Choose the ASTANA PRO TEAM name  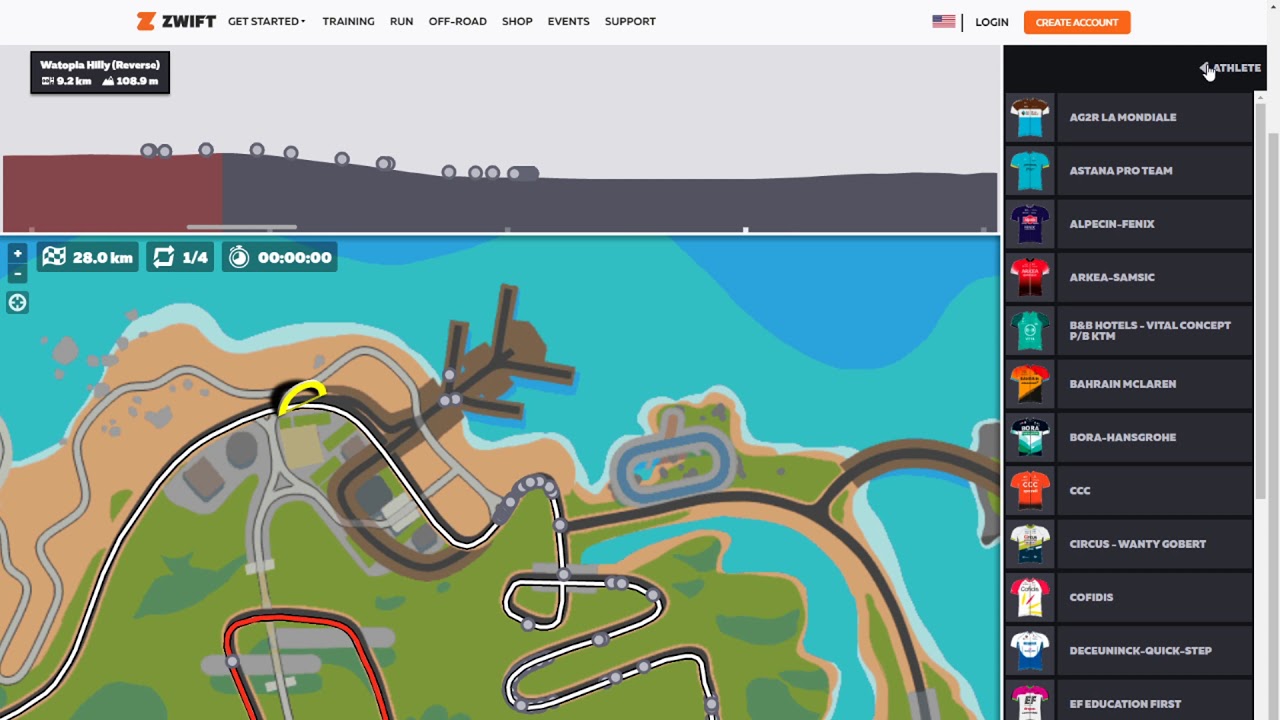coord(1120,171)
